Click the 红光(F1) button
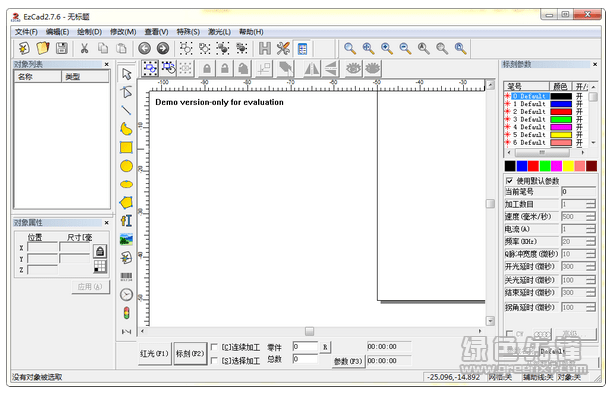The width and height of the screenshot is (609, 394). click(155, 354)
